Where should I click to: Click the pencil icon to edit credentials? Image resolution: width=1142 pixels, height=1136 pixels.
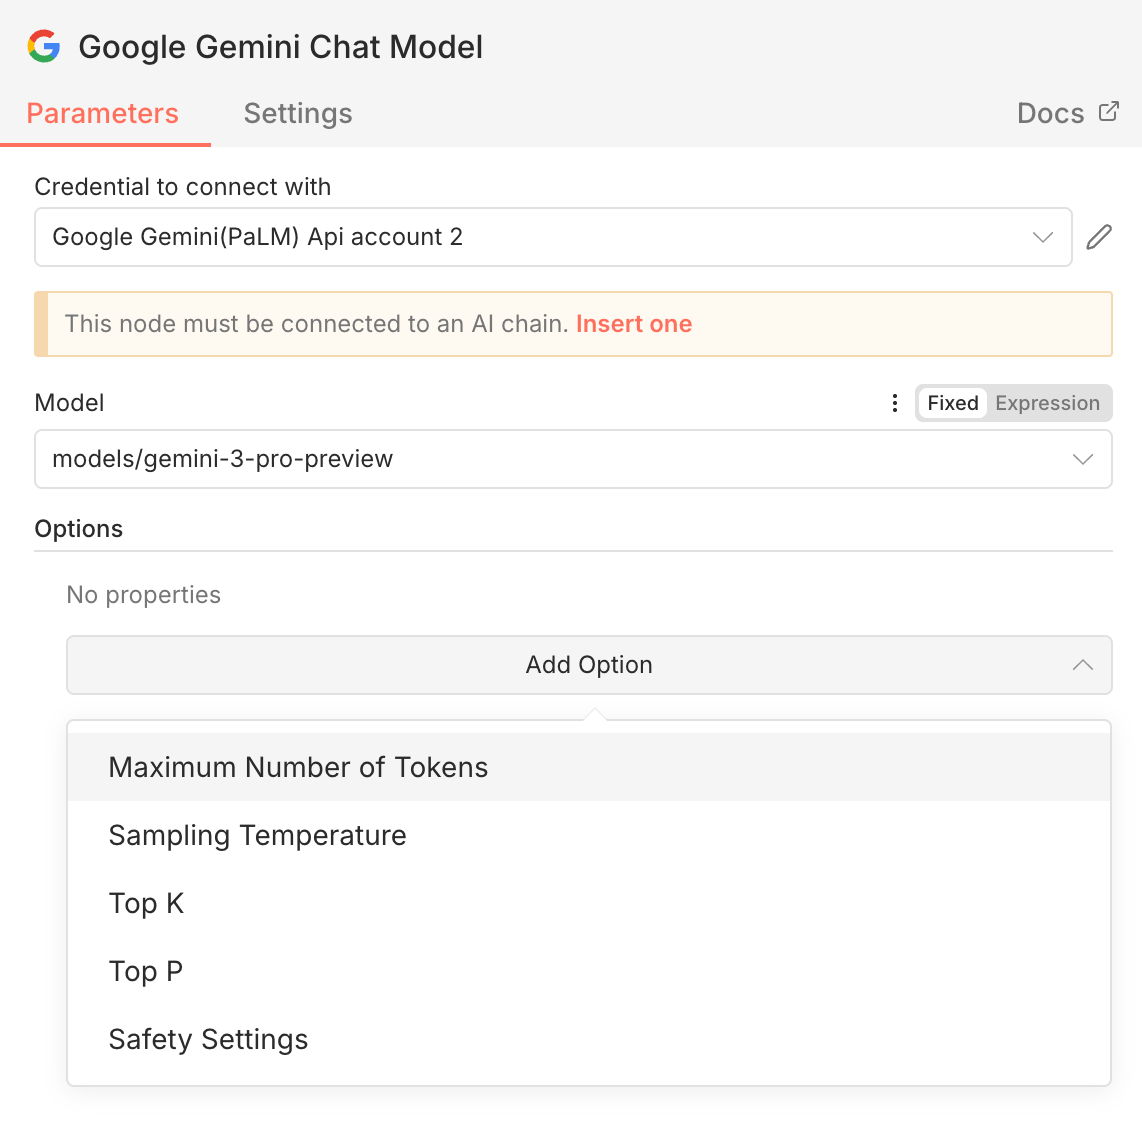pos(1098,237)
